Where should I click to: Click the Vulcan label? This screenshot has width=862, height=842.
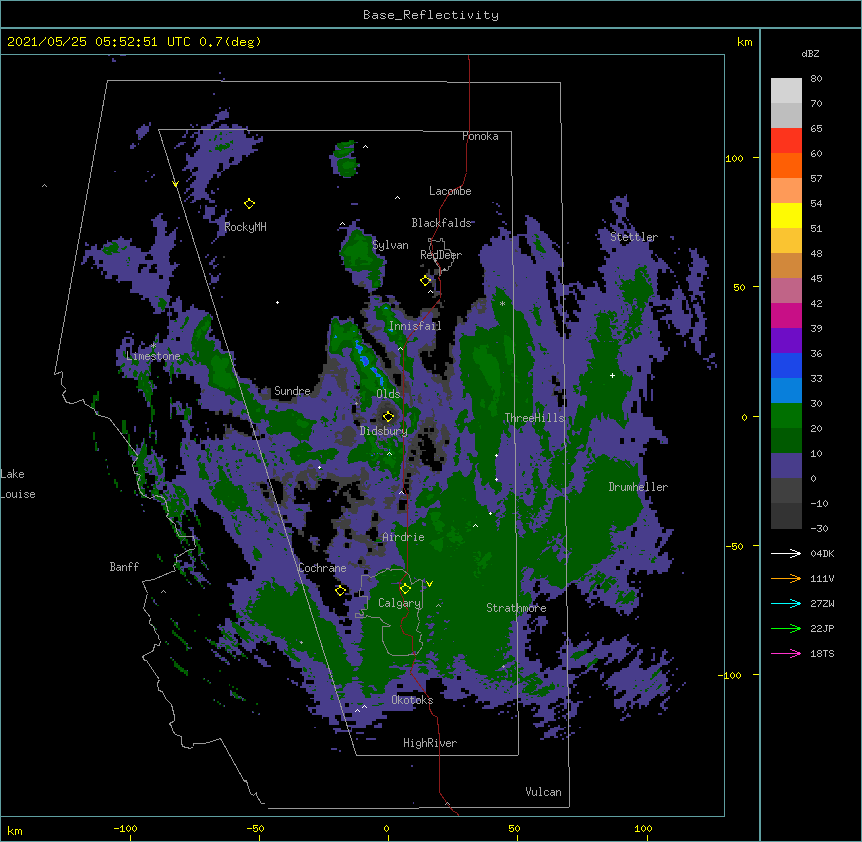[x=543, y=792]
